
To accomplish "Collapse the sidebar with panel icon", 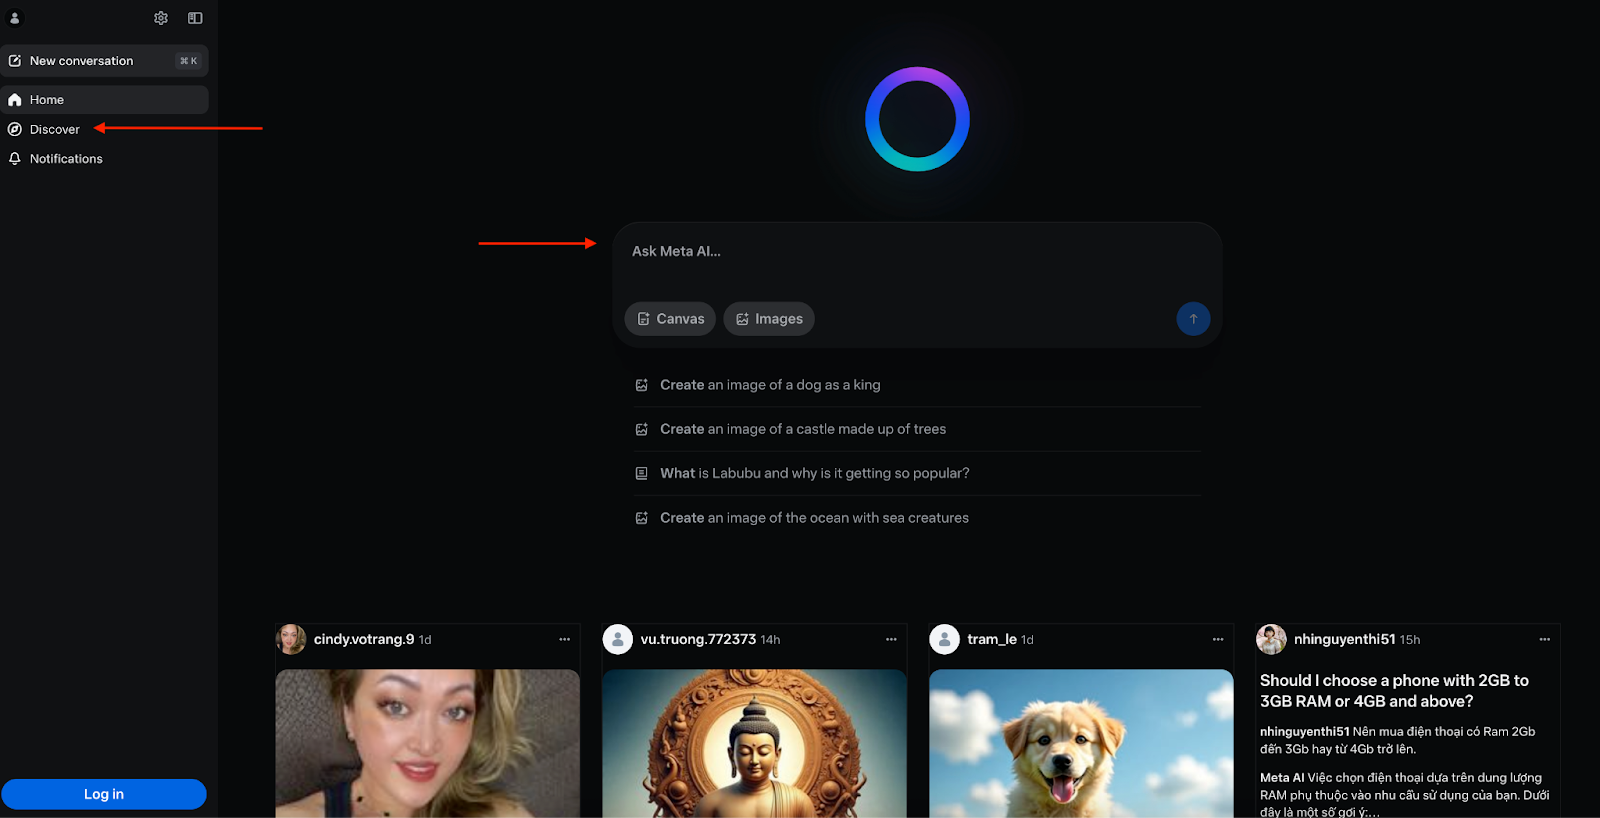I will pyautogui.click(x=195, y=18).
